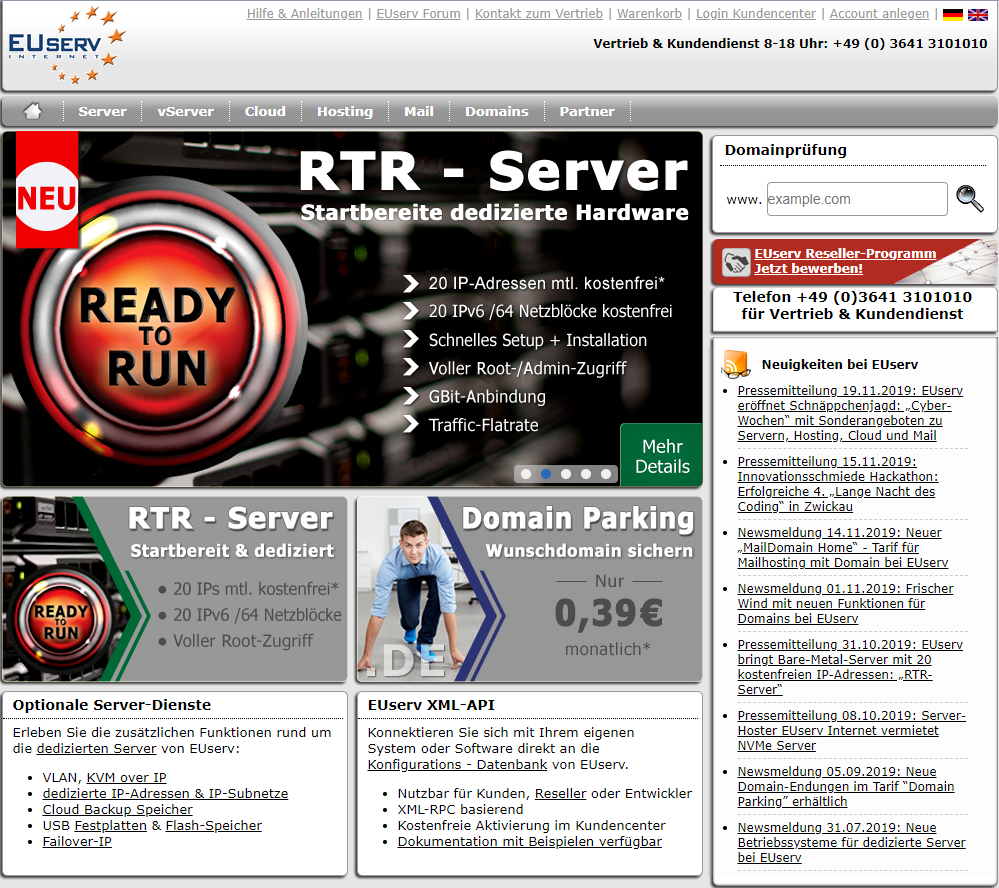
Task: Open the KVM over IP link
Action: point(126,777)
